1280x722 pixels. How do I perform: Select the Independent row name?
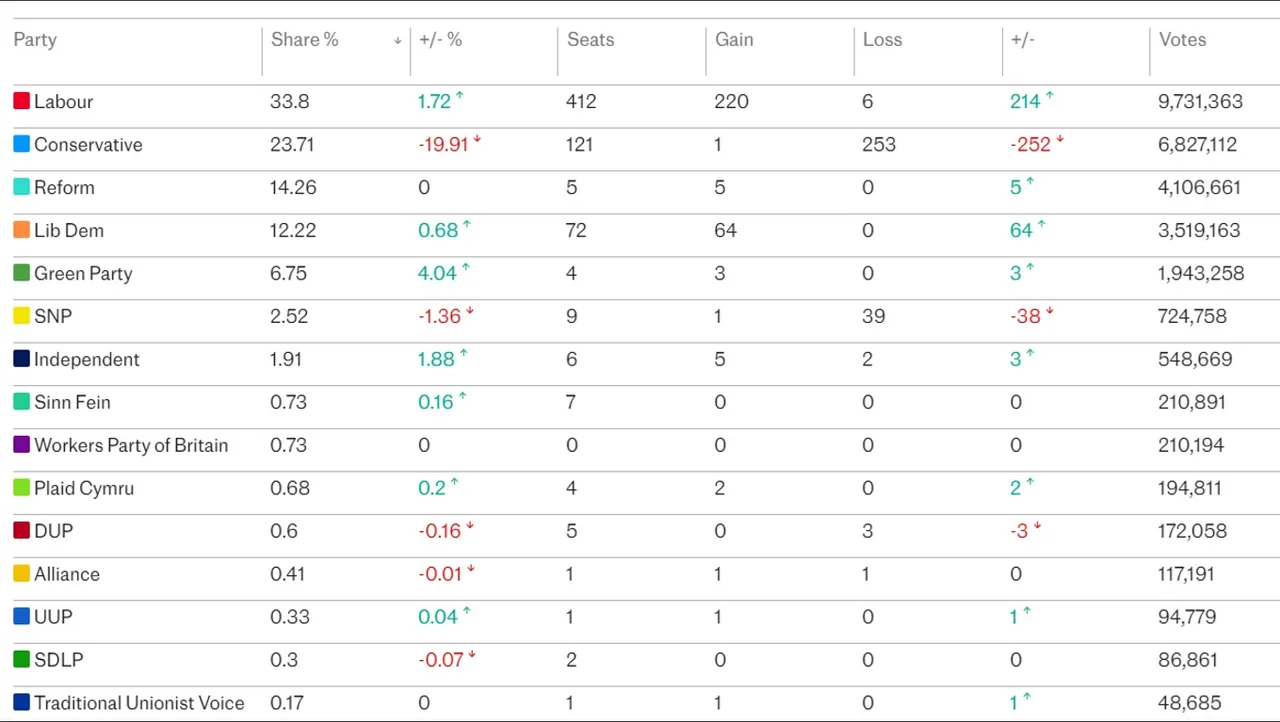coord(87,360)
